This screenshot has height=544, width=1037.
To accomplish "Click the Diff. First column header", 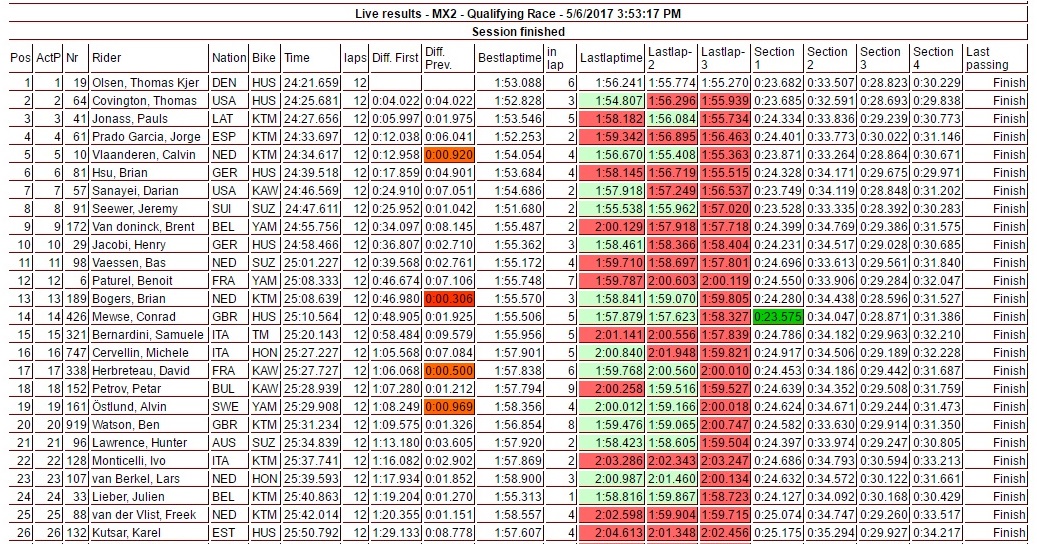I will click(395, 58).
